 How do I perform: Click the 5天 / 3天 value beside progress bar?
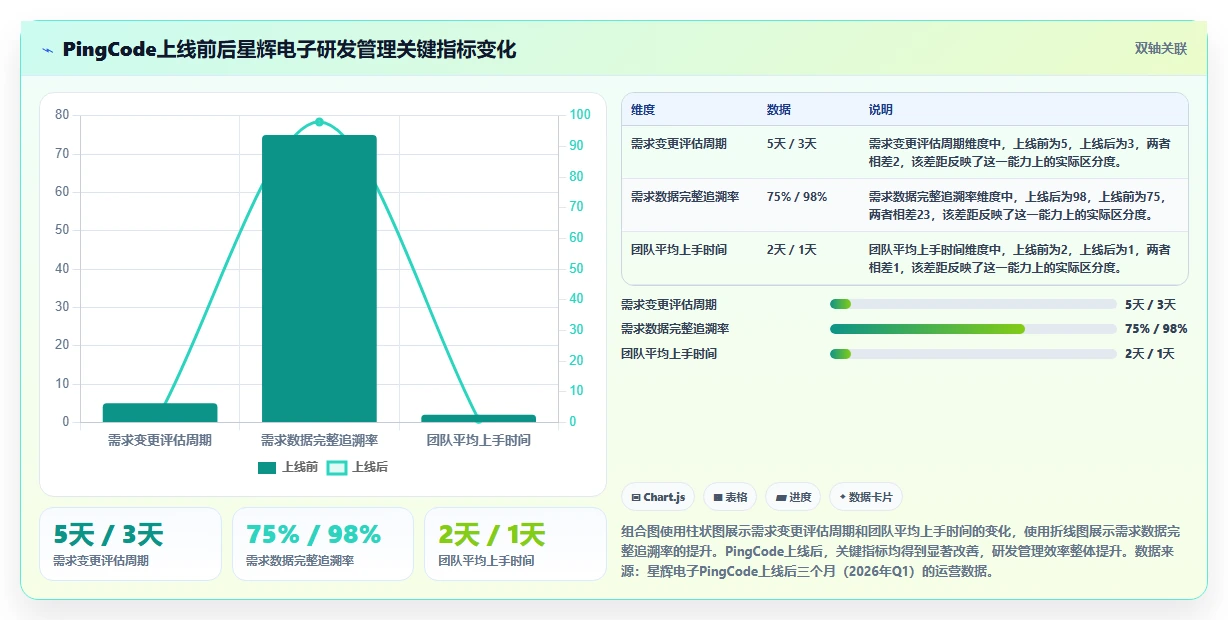[x=1150, y=305]
